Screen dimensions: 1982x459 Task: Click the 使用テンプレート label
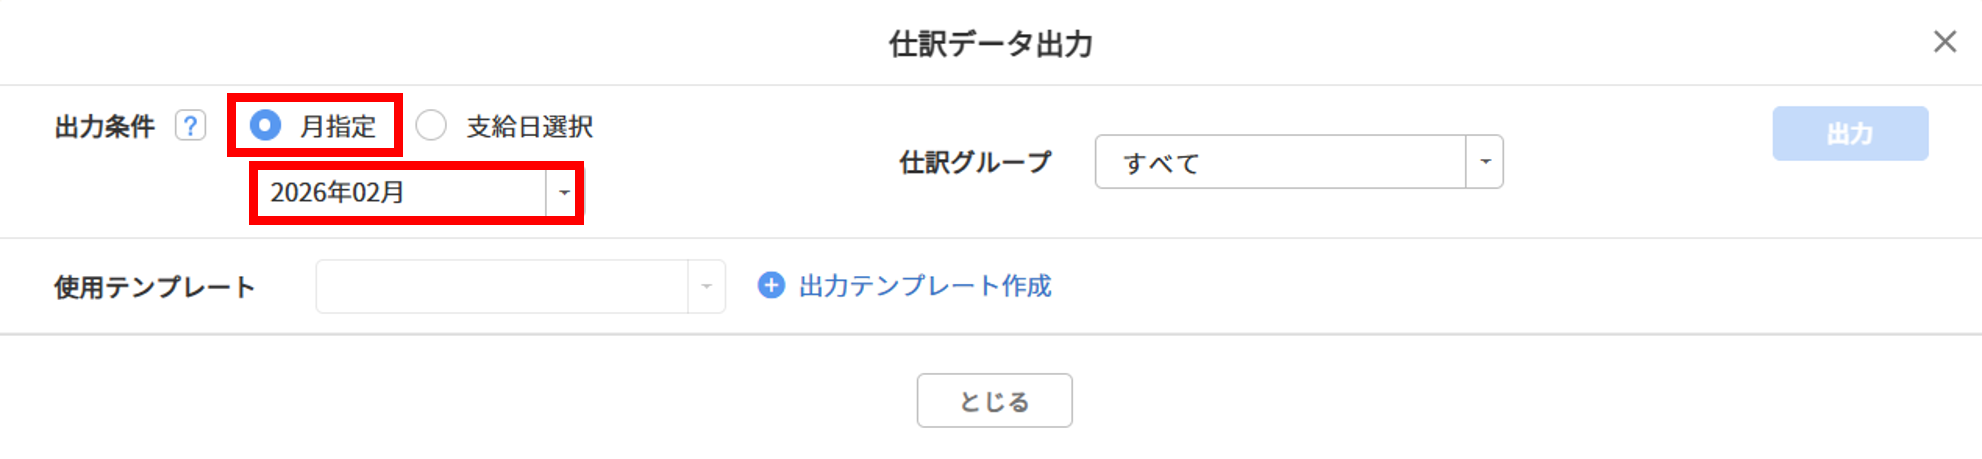point(155,288)
